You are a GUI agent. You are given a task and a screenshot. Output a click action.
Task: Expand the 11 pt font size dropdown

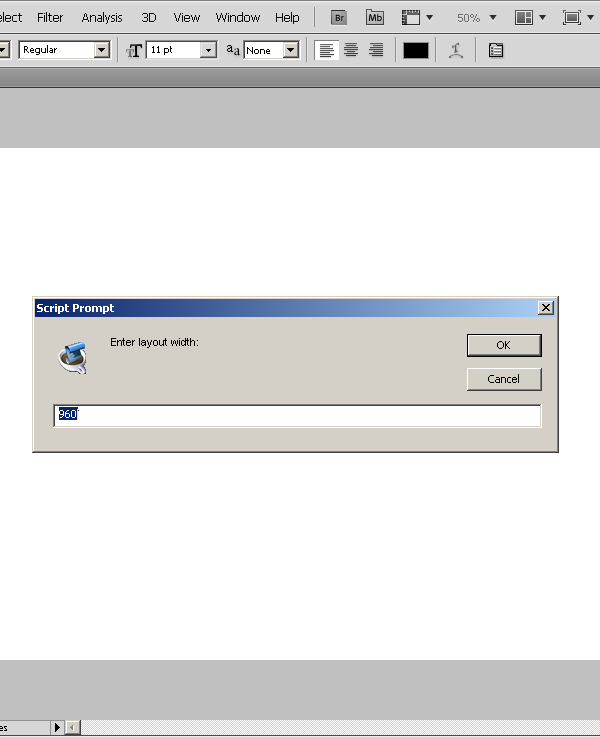[208, 50]
